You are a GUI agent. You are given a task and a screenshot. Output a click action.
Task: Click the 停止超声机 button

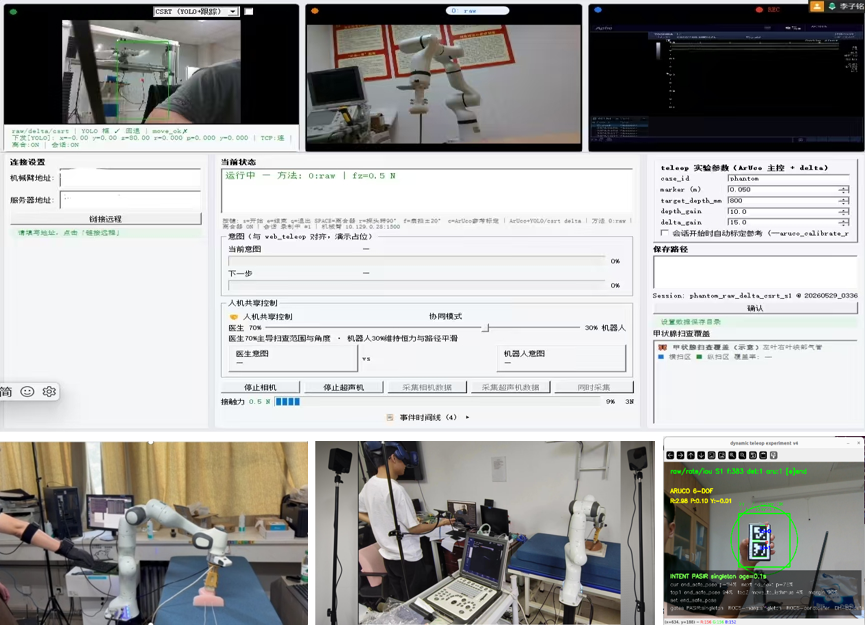click(x=344, y=387)
